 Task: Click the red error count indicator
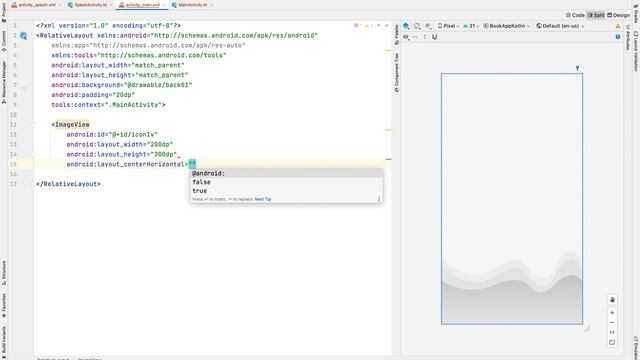tap(357, 26)
